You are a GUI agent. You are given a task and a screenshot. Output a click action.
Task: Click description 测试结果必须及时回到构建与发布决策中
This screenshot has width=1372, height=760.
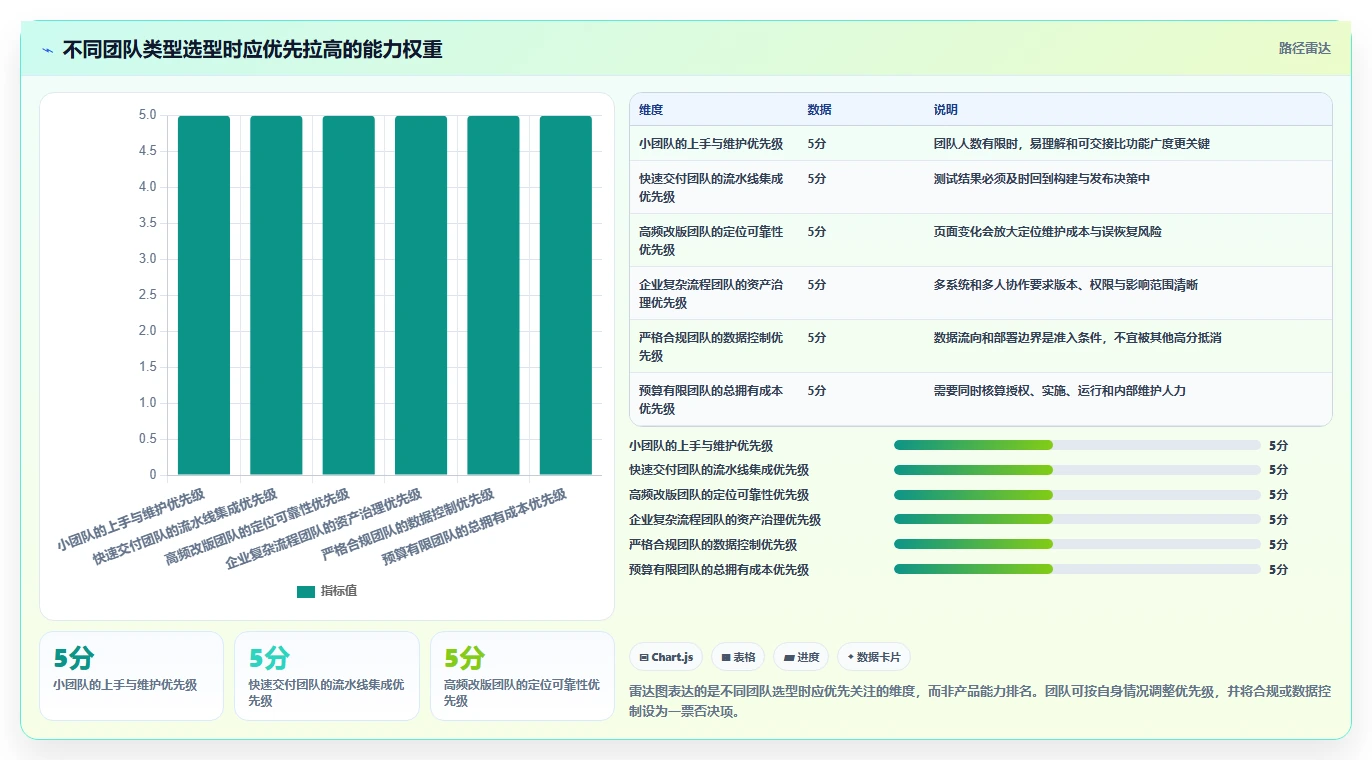[1042, 179]
